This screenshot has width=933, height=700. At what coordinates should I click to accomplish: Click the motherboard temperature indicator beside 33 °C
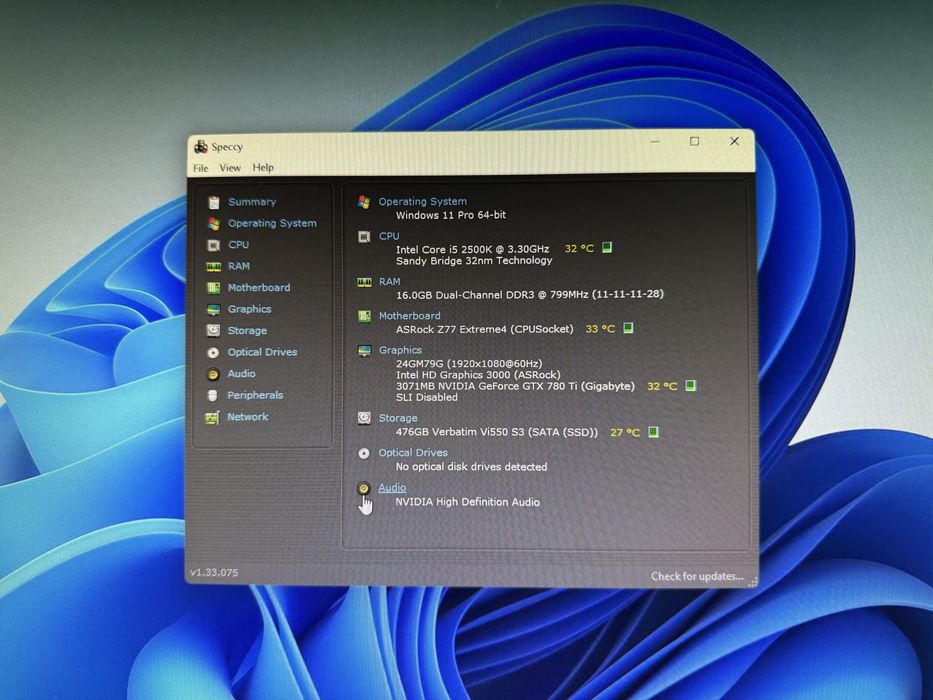pos(628,328)
